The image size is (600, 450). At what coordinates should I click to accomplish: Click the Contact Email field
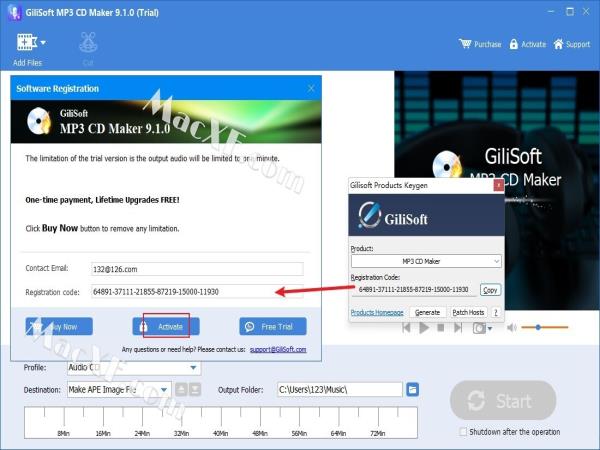(x=197, y=269)
